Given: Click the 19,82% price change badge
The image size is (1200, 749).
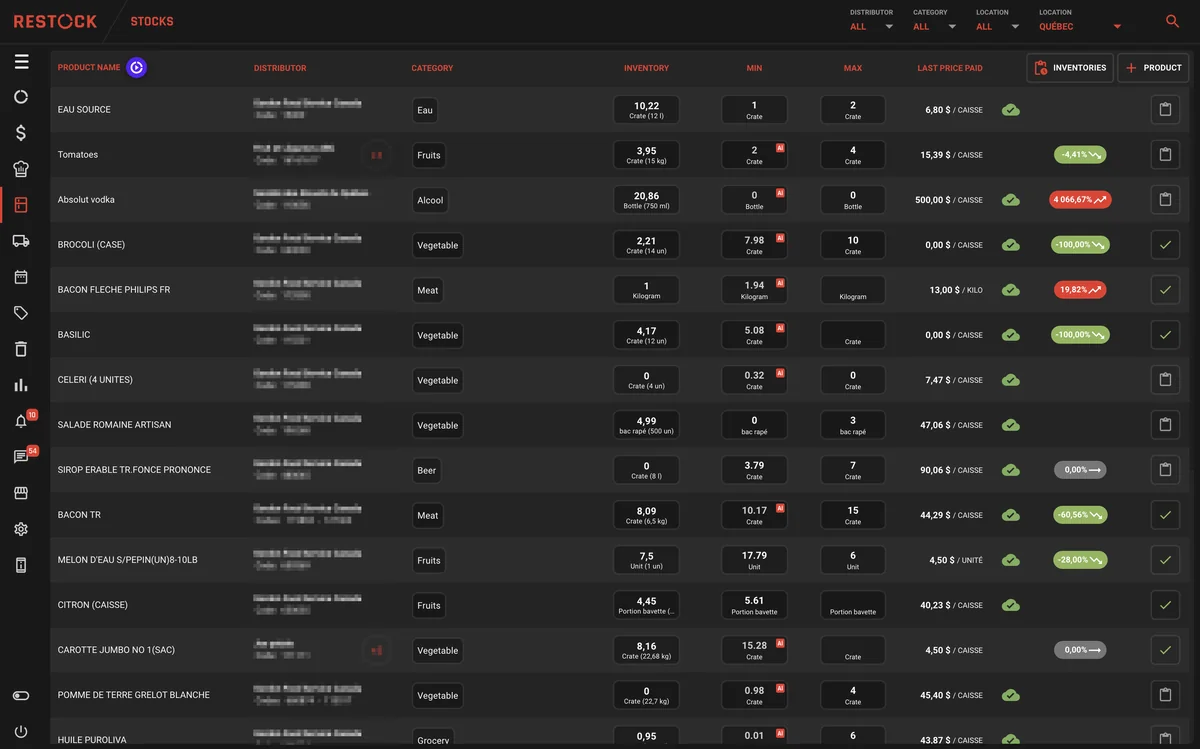Looking at the screenshot, I should coord(1080,290).
